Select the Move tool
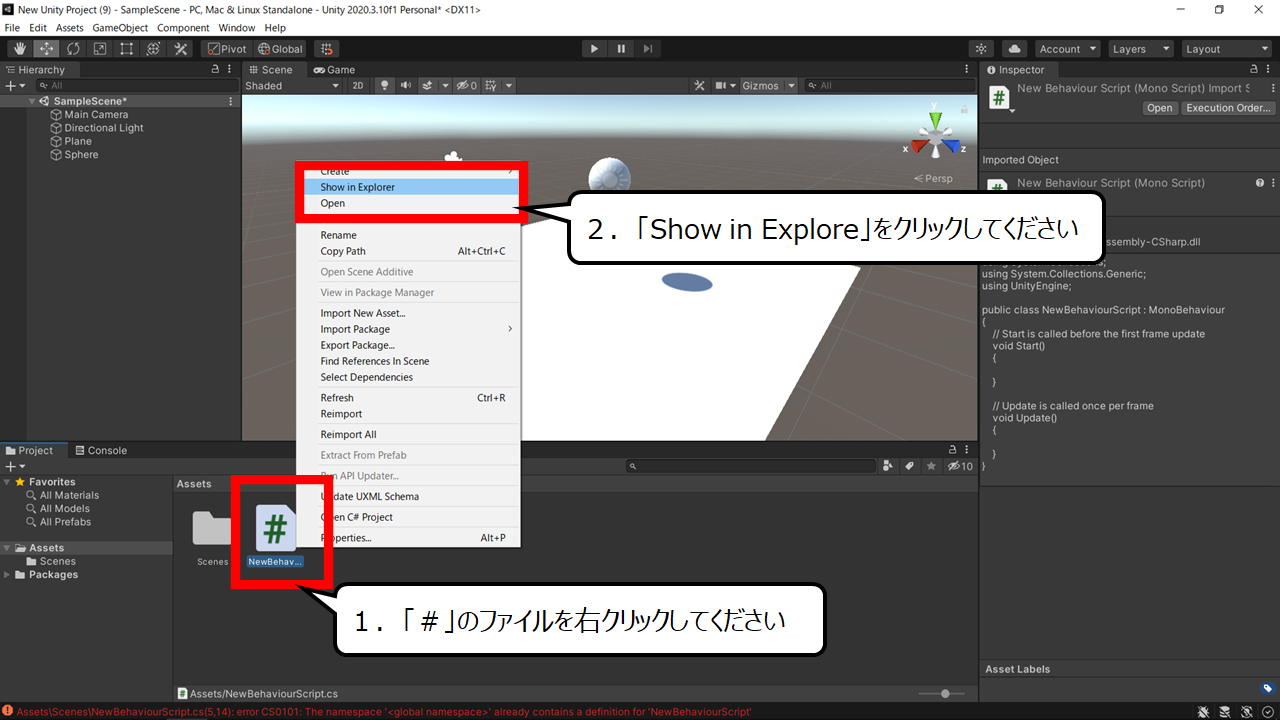The image size is (1280, 720). coord(47,49)
